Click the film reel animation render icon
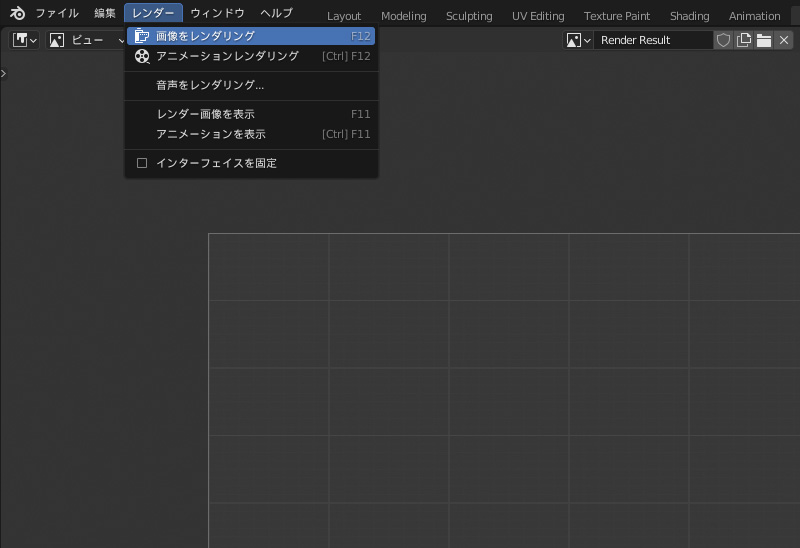The width and height of the screenshot is (800, 548). [142, 56]
